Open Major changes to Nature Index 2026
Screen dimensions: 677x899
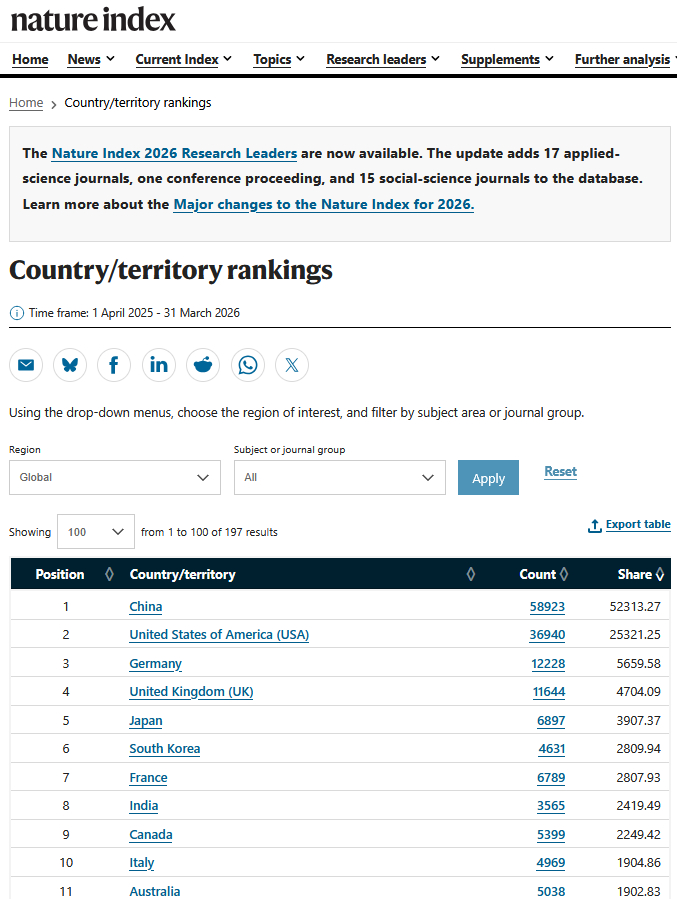pos(324,205)
